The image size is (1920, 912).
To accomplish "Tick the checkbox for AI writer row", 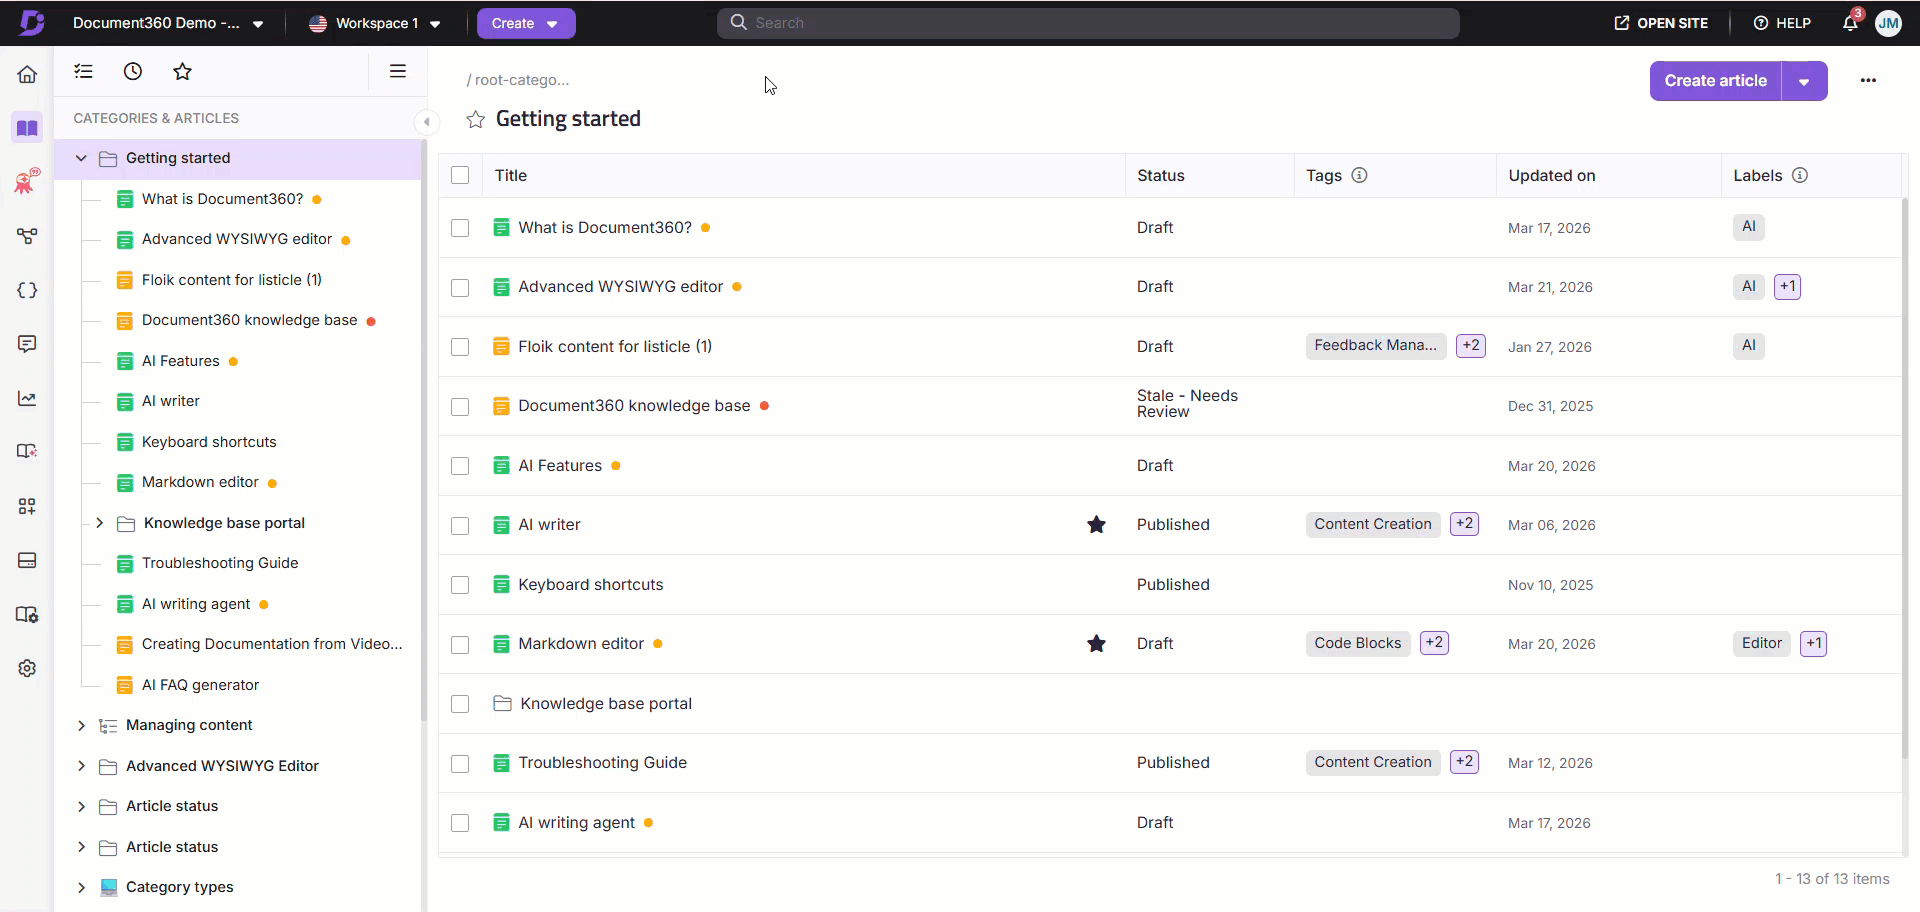I will (460, 525).
